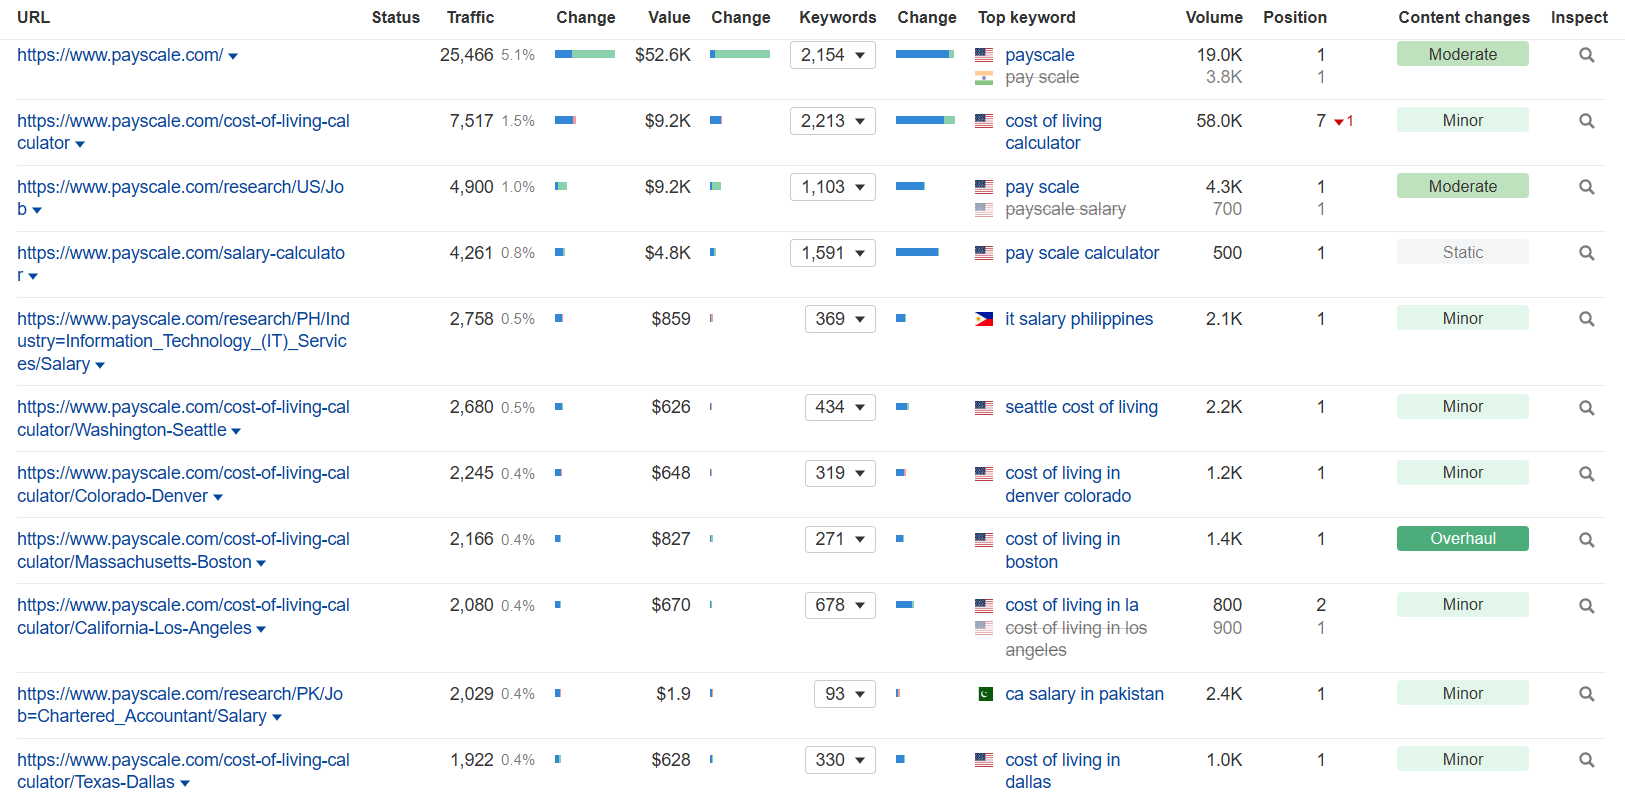Screen dimensions: 1625x800
Task: Click 'pay scale calculator' keyword link
Action: point(1082,253)
